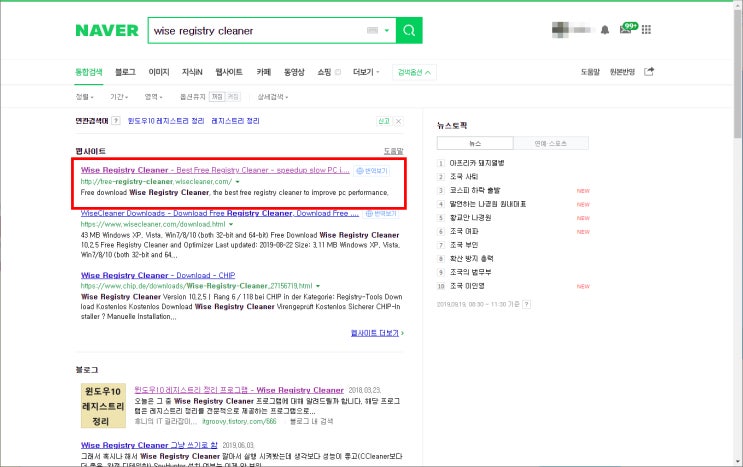
Task: Expand arrow next to wisecleaner.com/download.html URL
Action: click(x=231, y=225)
